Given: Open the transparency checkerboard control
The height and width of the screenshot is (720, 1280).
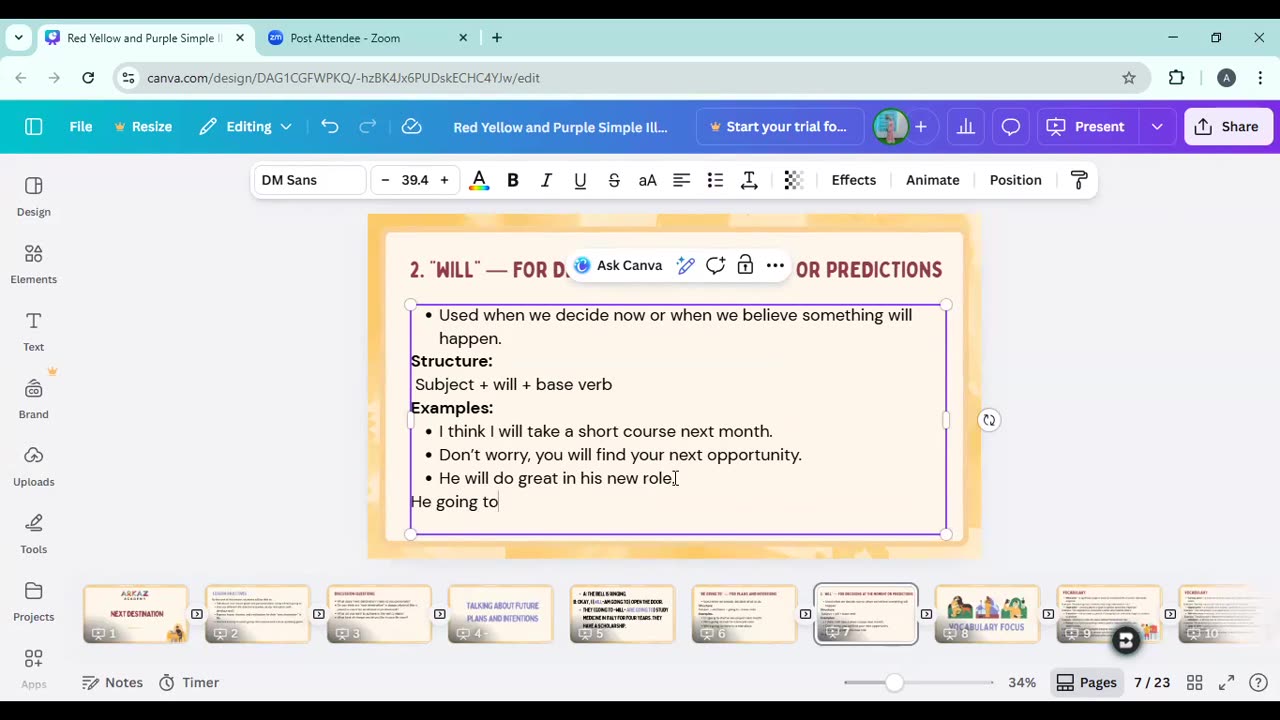Looking at the screenshot, I should coord(793,180).
